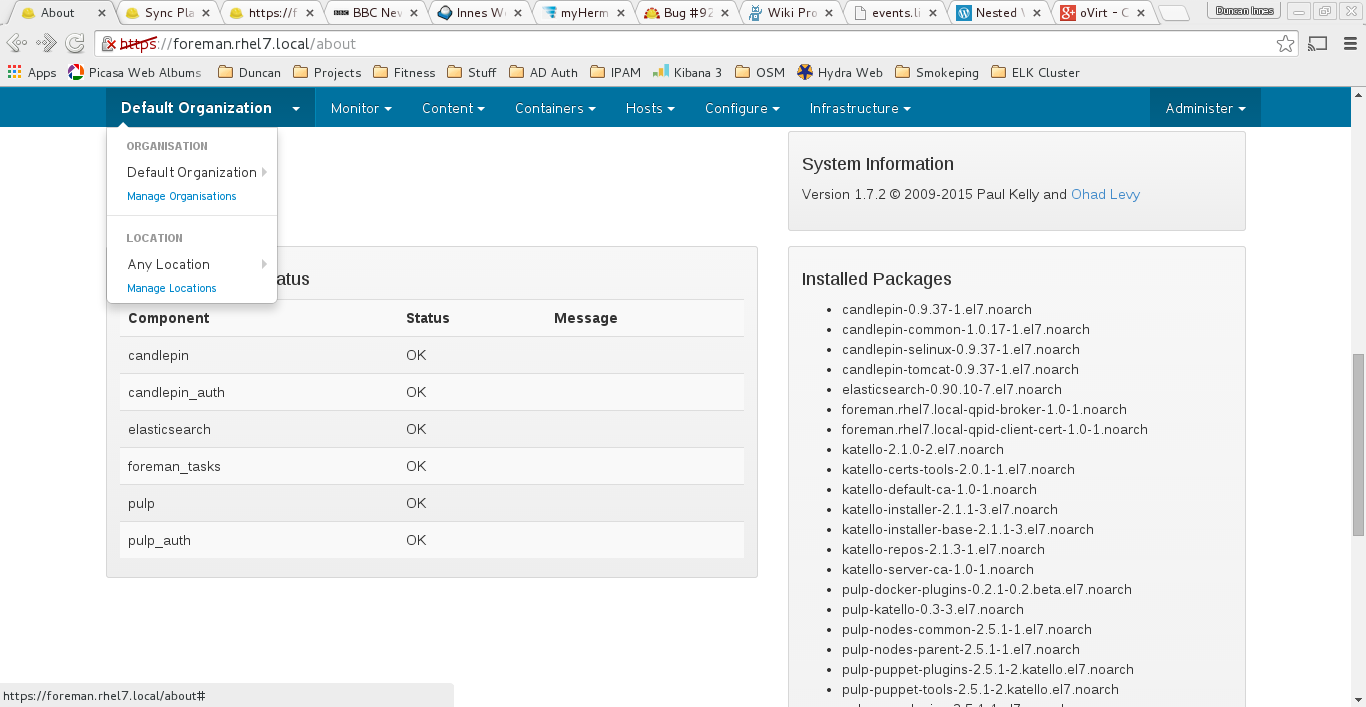Open the Content dropdown menu

pos(453,108)
